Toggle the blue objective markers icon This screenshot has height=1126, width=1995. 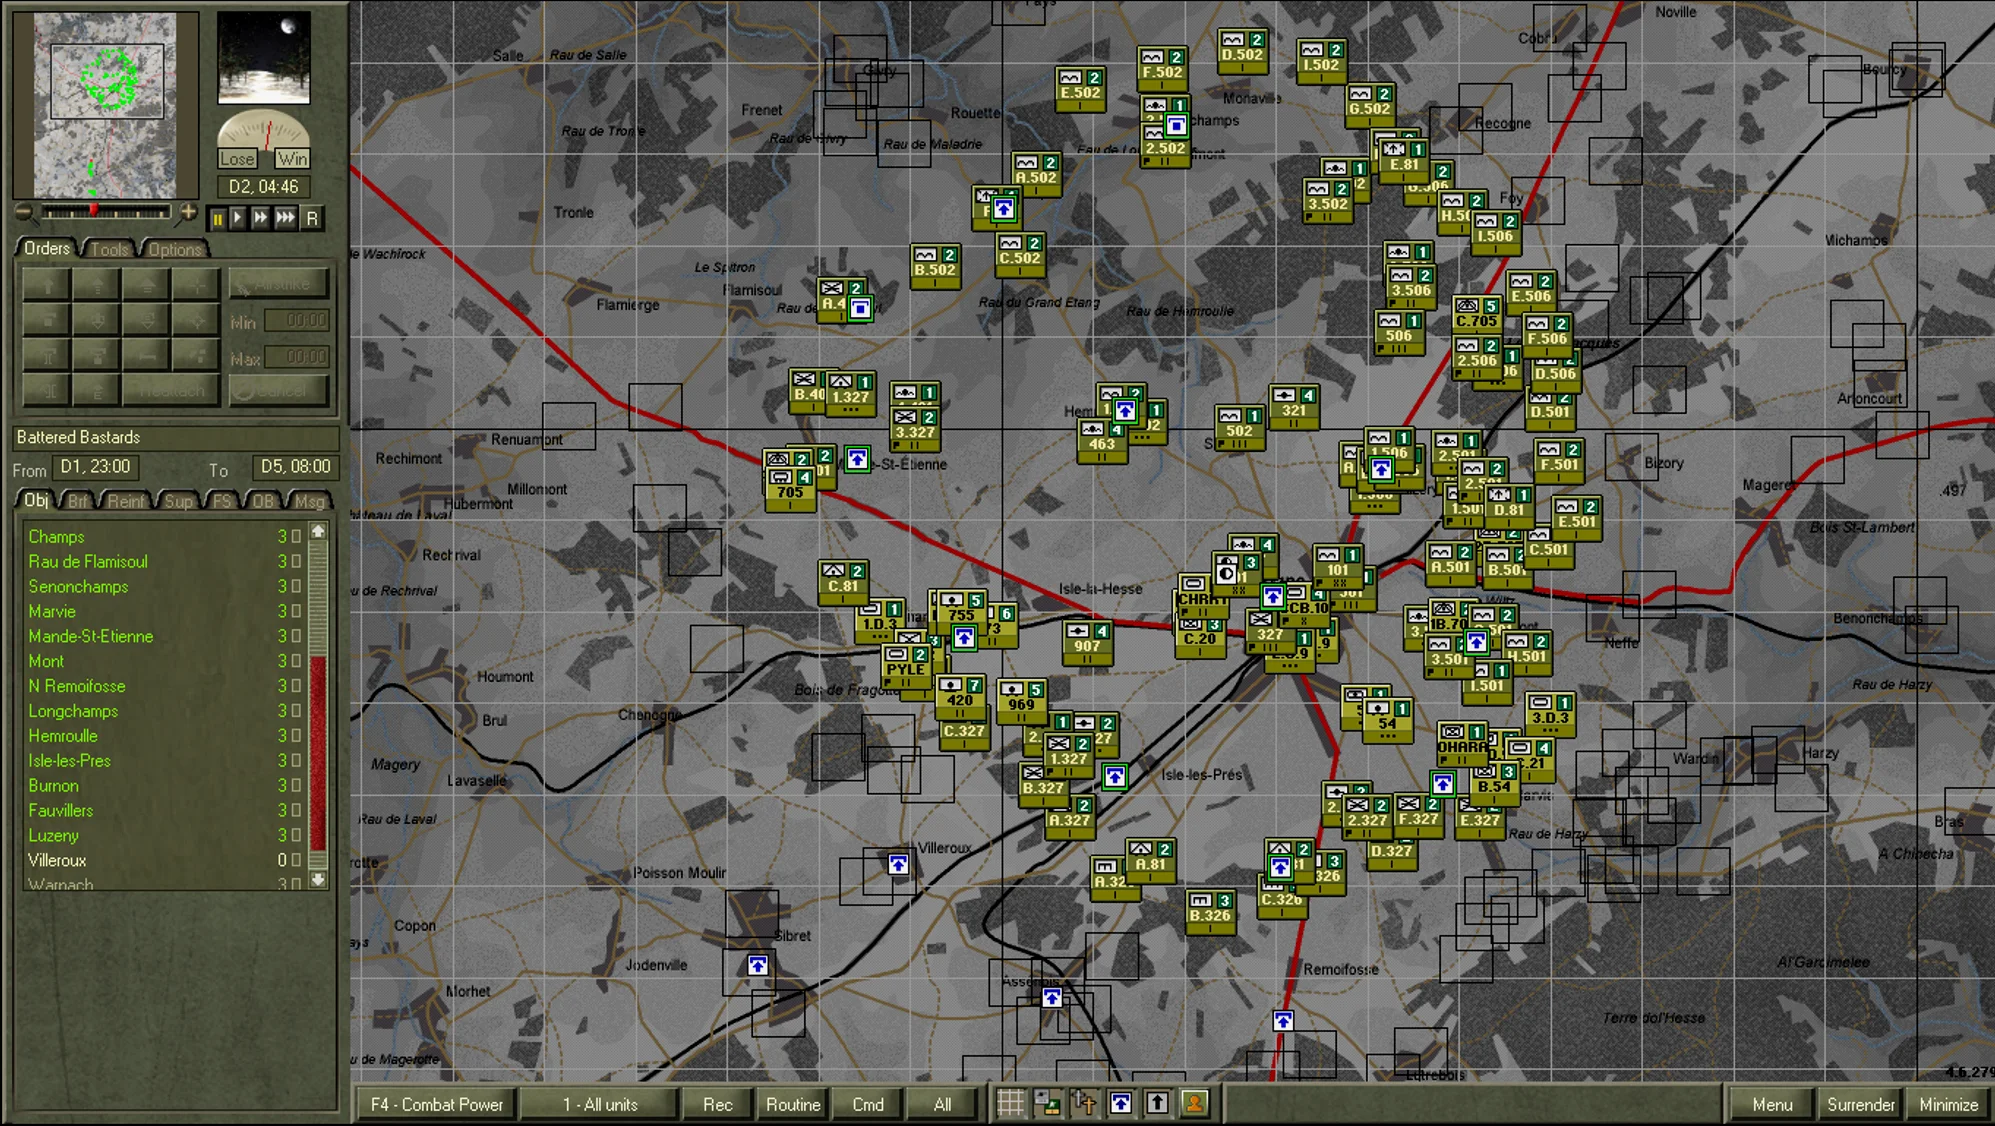1121,1103
